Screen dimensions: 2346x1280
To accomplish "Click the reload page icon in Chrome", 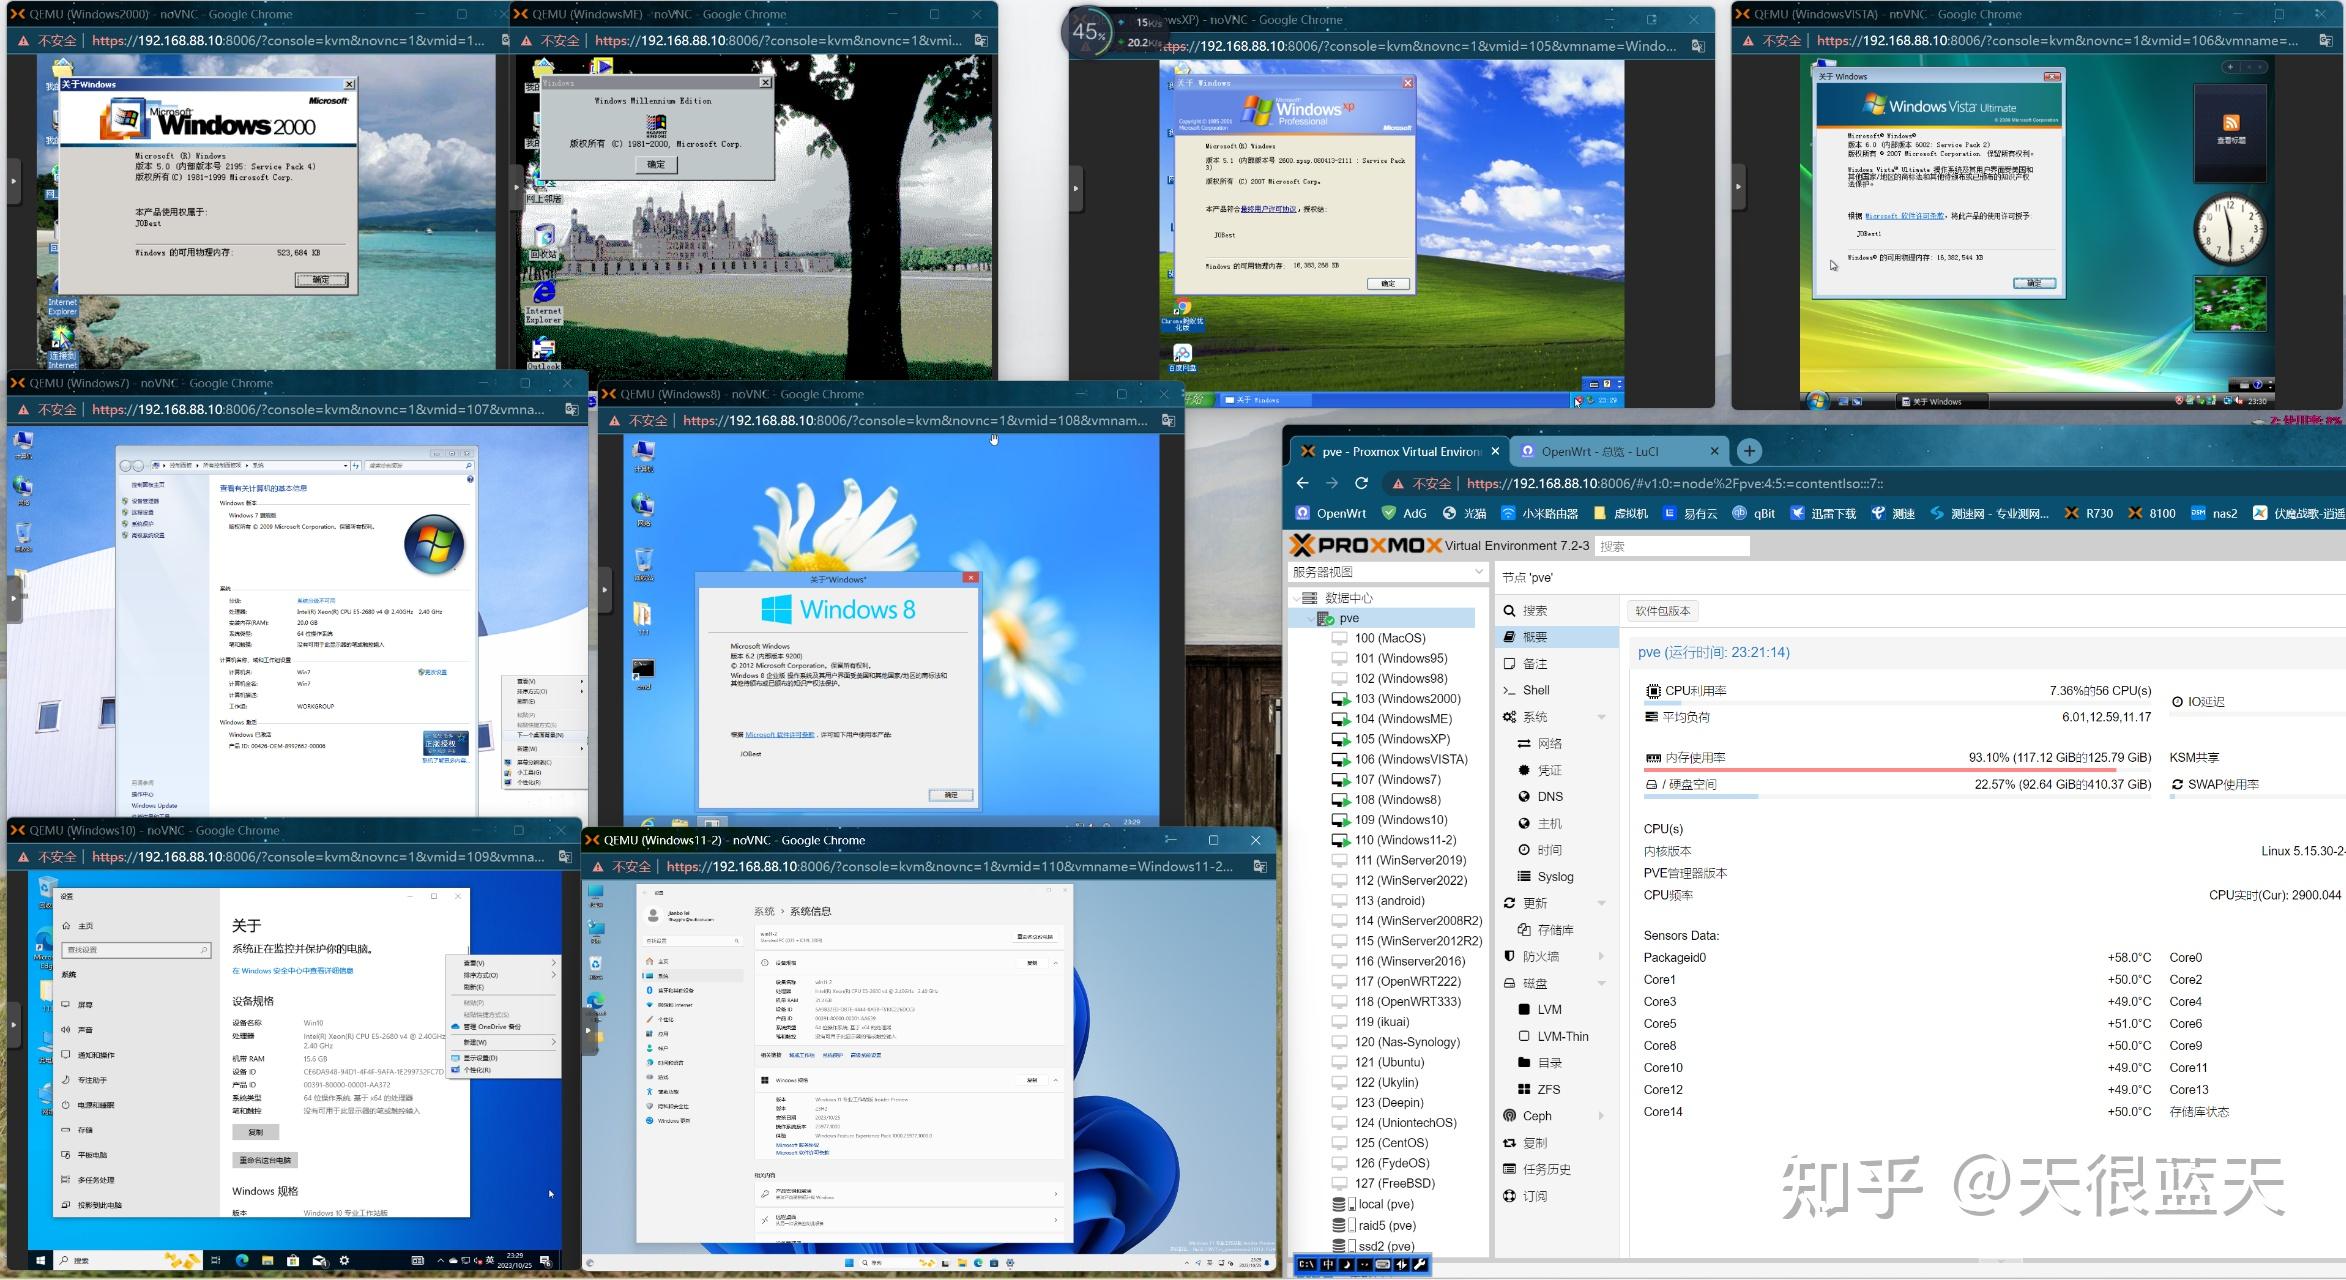I will coord(1361,483).
